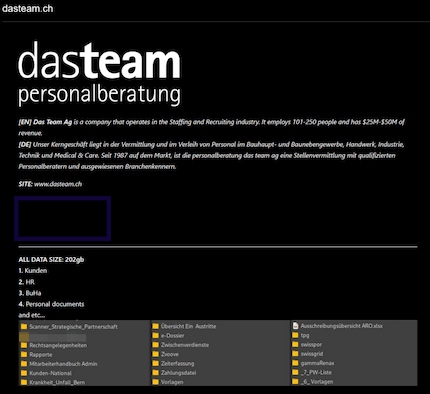Open the www.dasteam.ch site link

tap(58, 184)
